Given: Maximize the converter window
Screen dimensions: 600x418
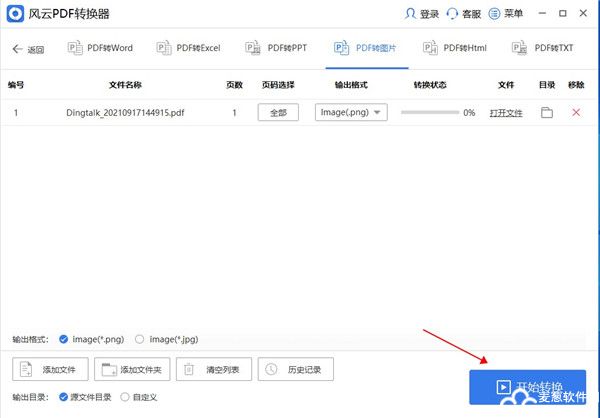Looking at the screenshot, I should point(562,13).
